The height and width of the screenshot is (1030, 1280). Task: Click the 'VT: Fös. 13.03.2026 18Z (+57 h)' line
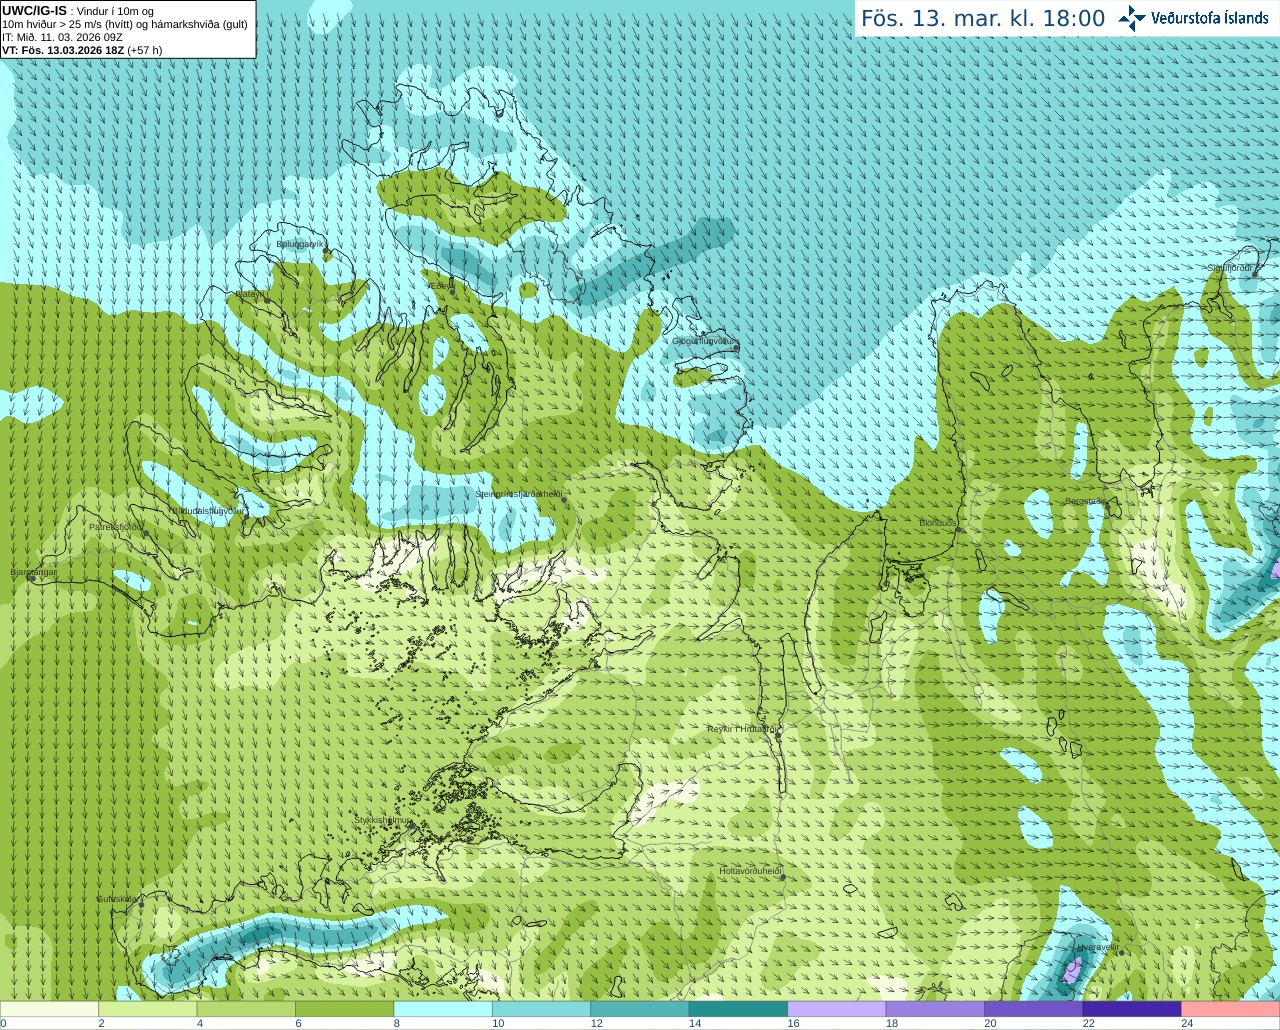tap(82, 50)
